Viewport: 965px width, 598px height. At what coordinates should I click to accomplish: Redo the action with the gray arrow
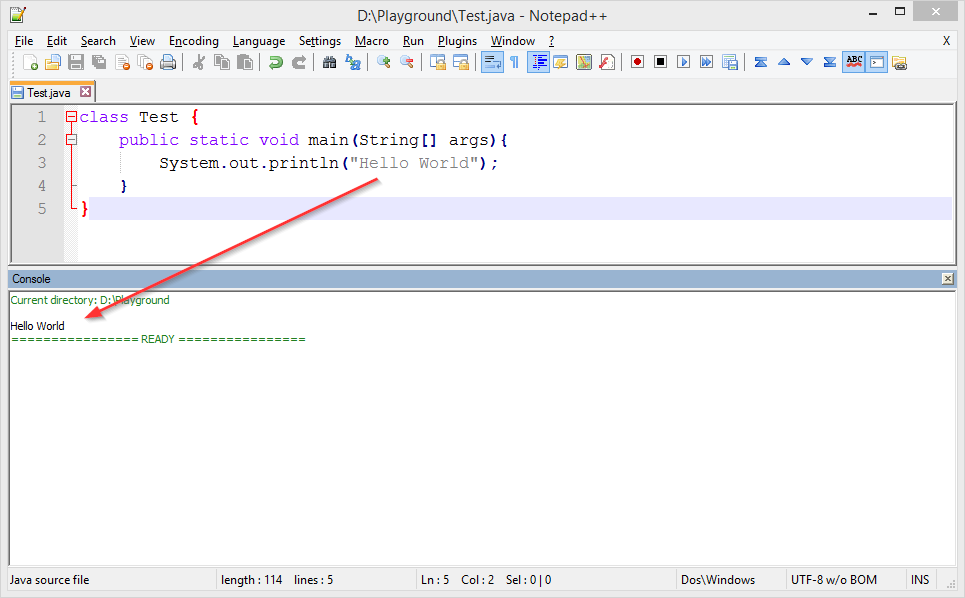pyautogui.click(x=298, y=62)
